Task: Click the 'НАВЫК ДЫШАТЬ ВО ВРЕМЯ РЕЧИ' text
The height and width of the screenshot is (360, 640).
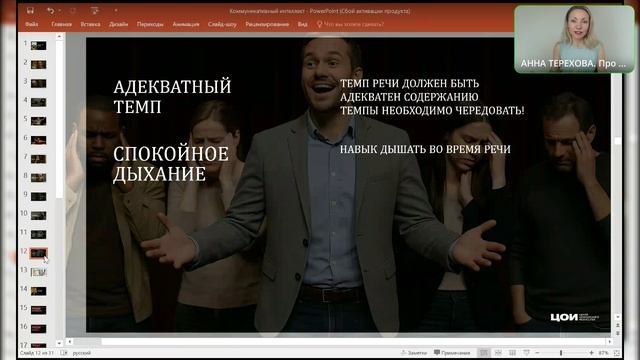Action: [x=425, y=149]
